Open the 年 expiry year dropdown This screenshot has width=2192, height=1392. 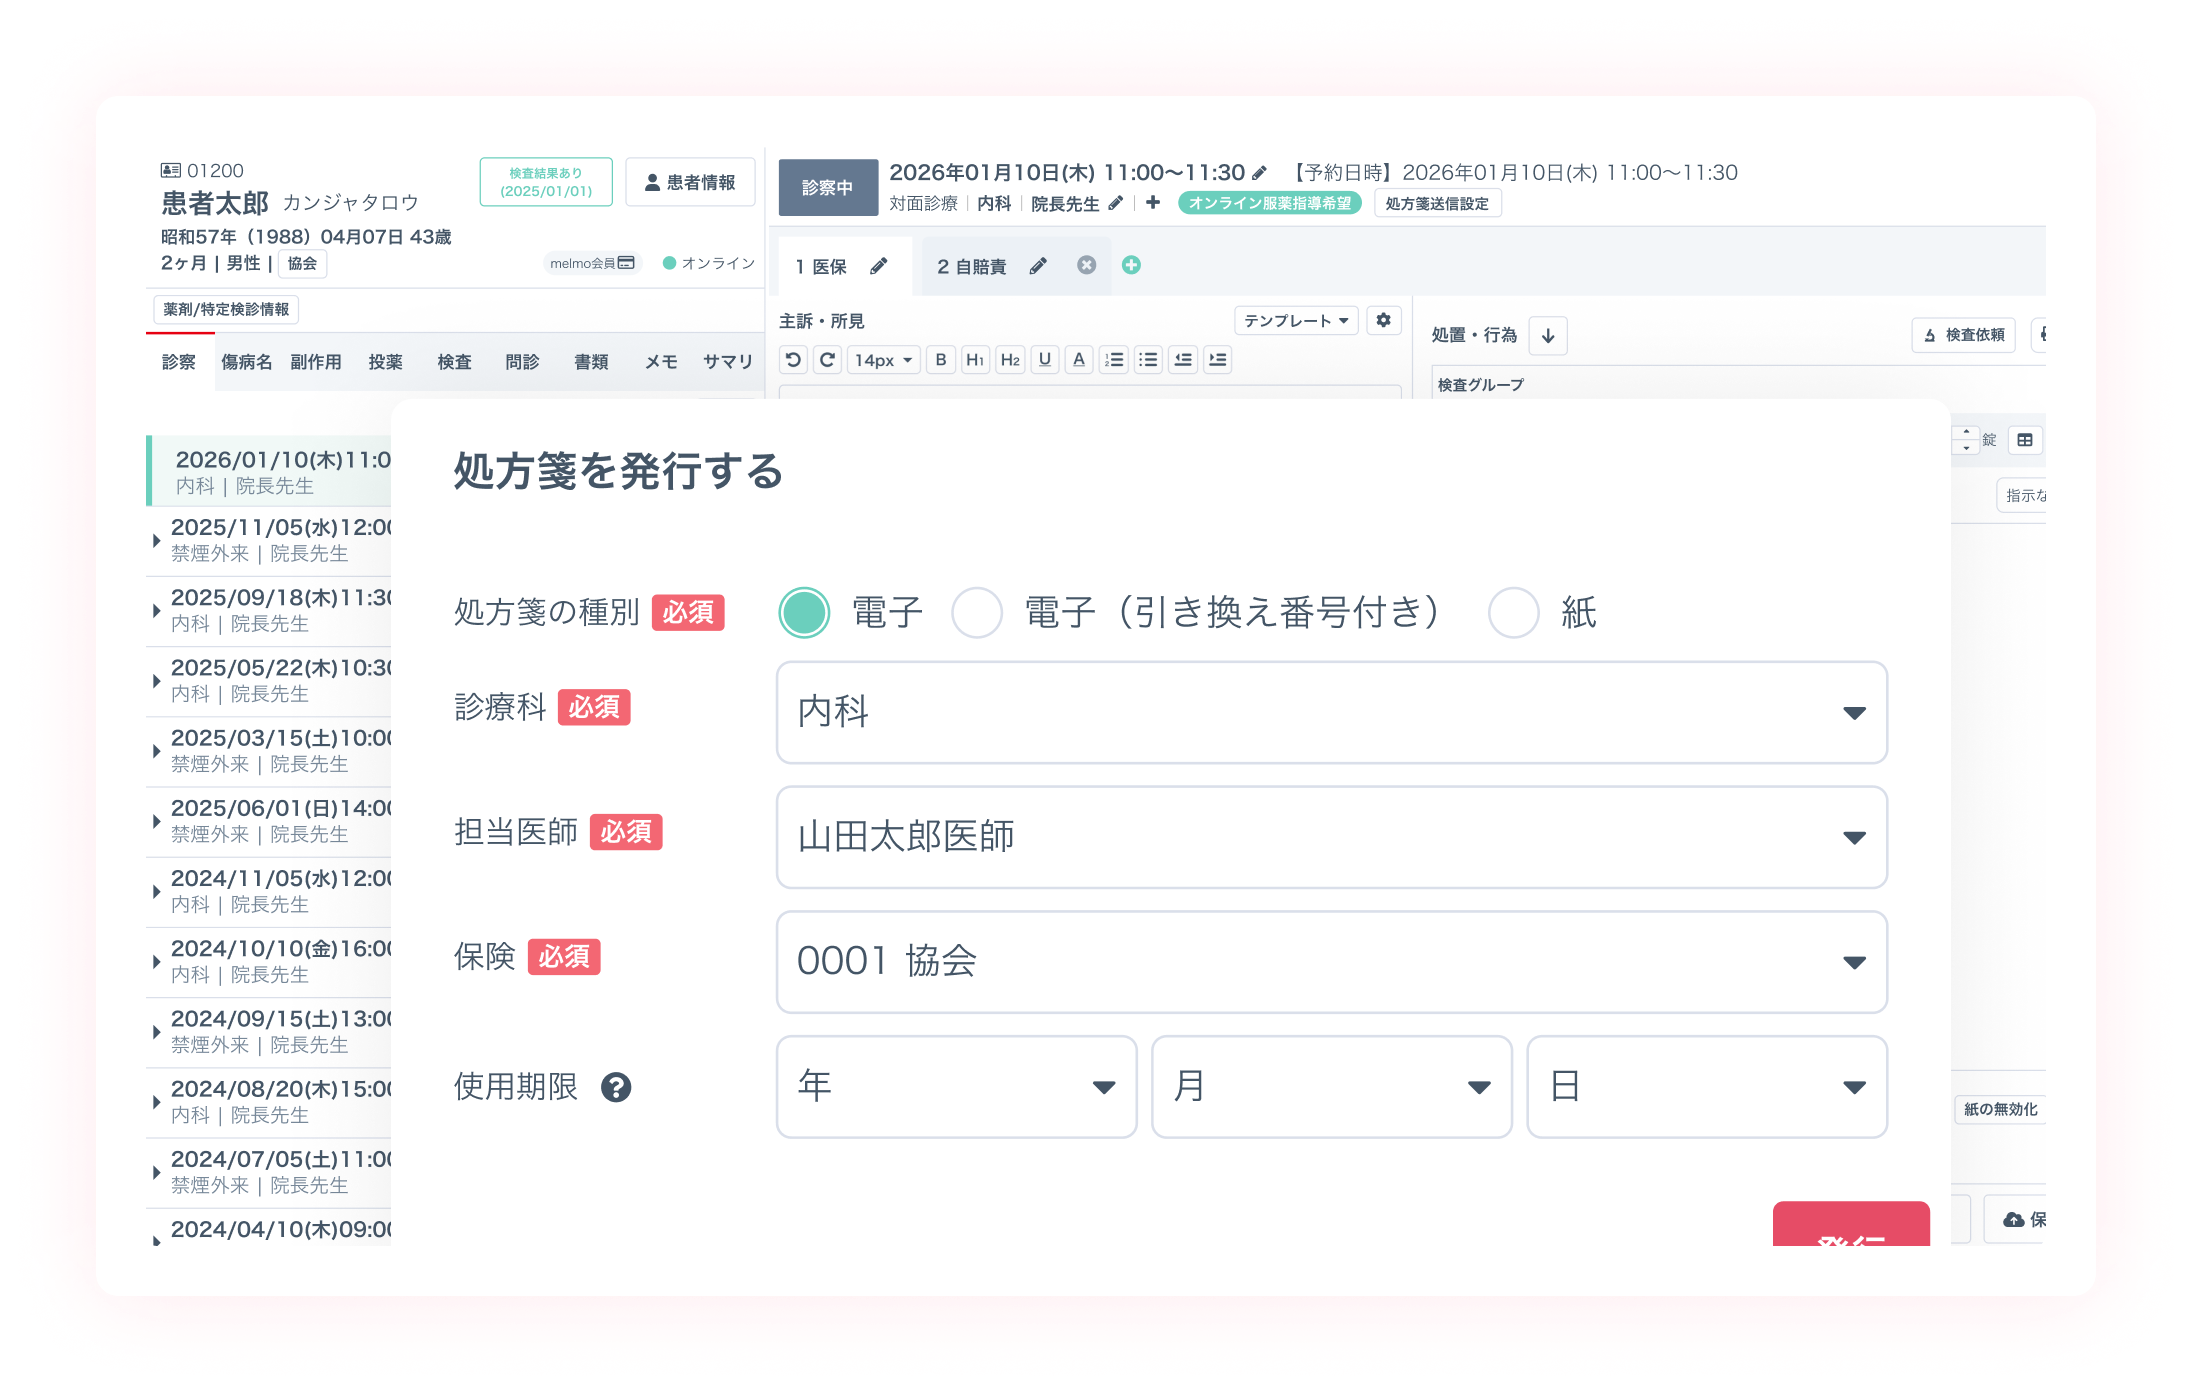956,1087
